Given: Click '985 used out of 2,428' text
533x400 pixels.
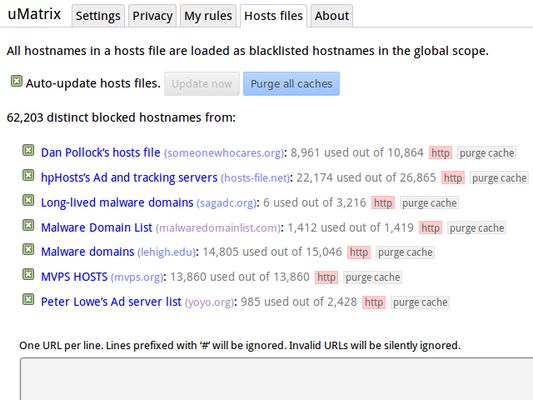Looking at the screenshot, I should pyautogui.click(x=299, y=302).
